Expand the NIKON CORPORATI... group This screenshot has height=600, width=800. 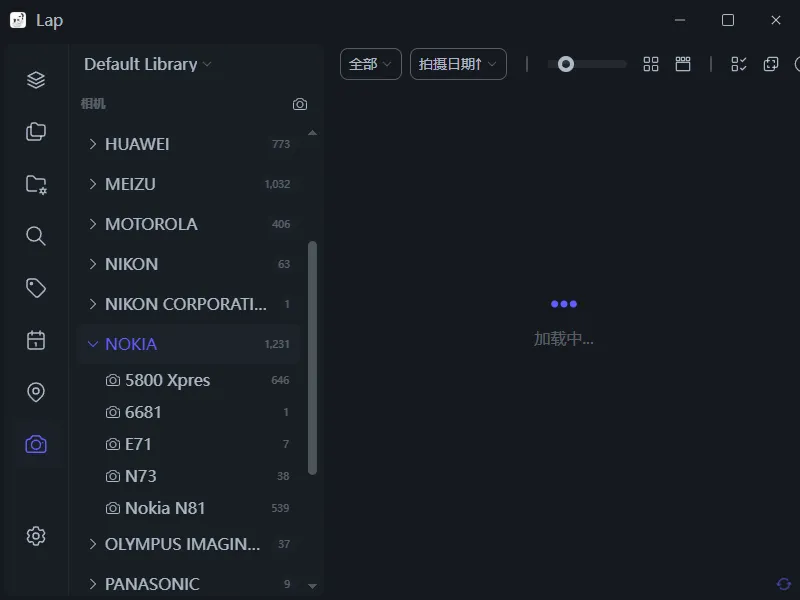point(92,304)
